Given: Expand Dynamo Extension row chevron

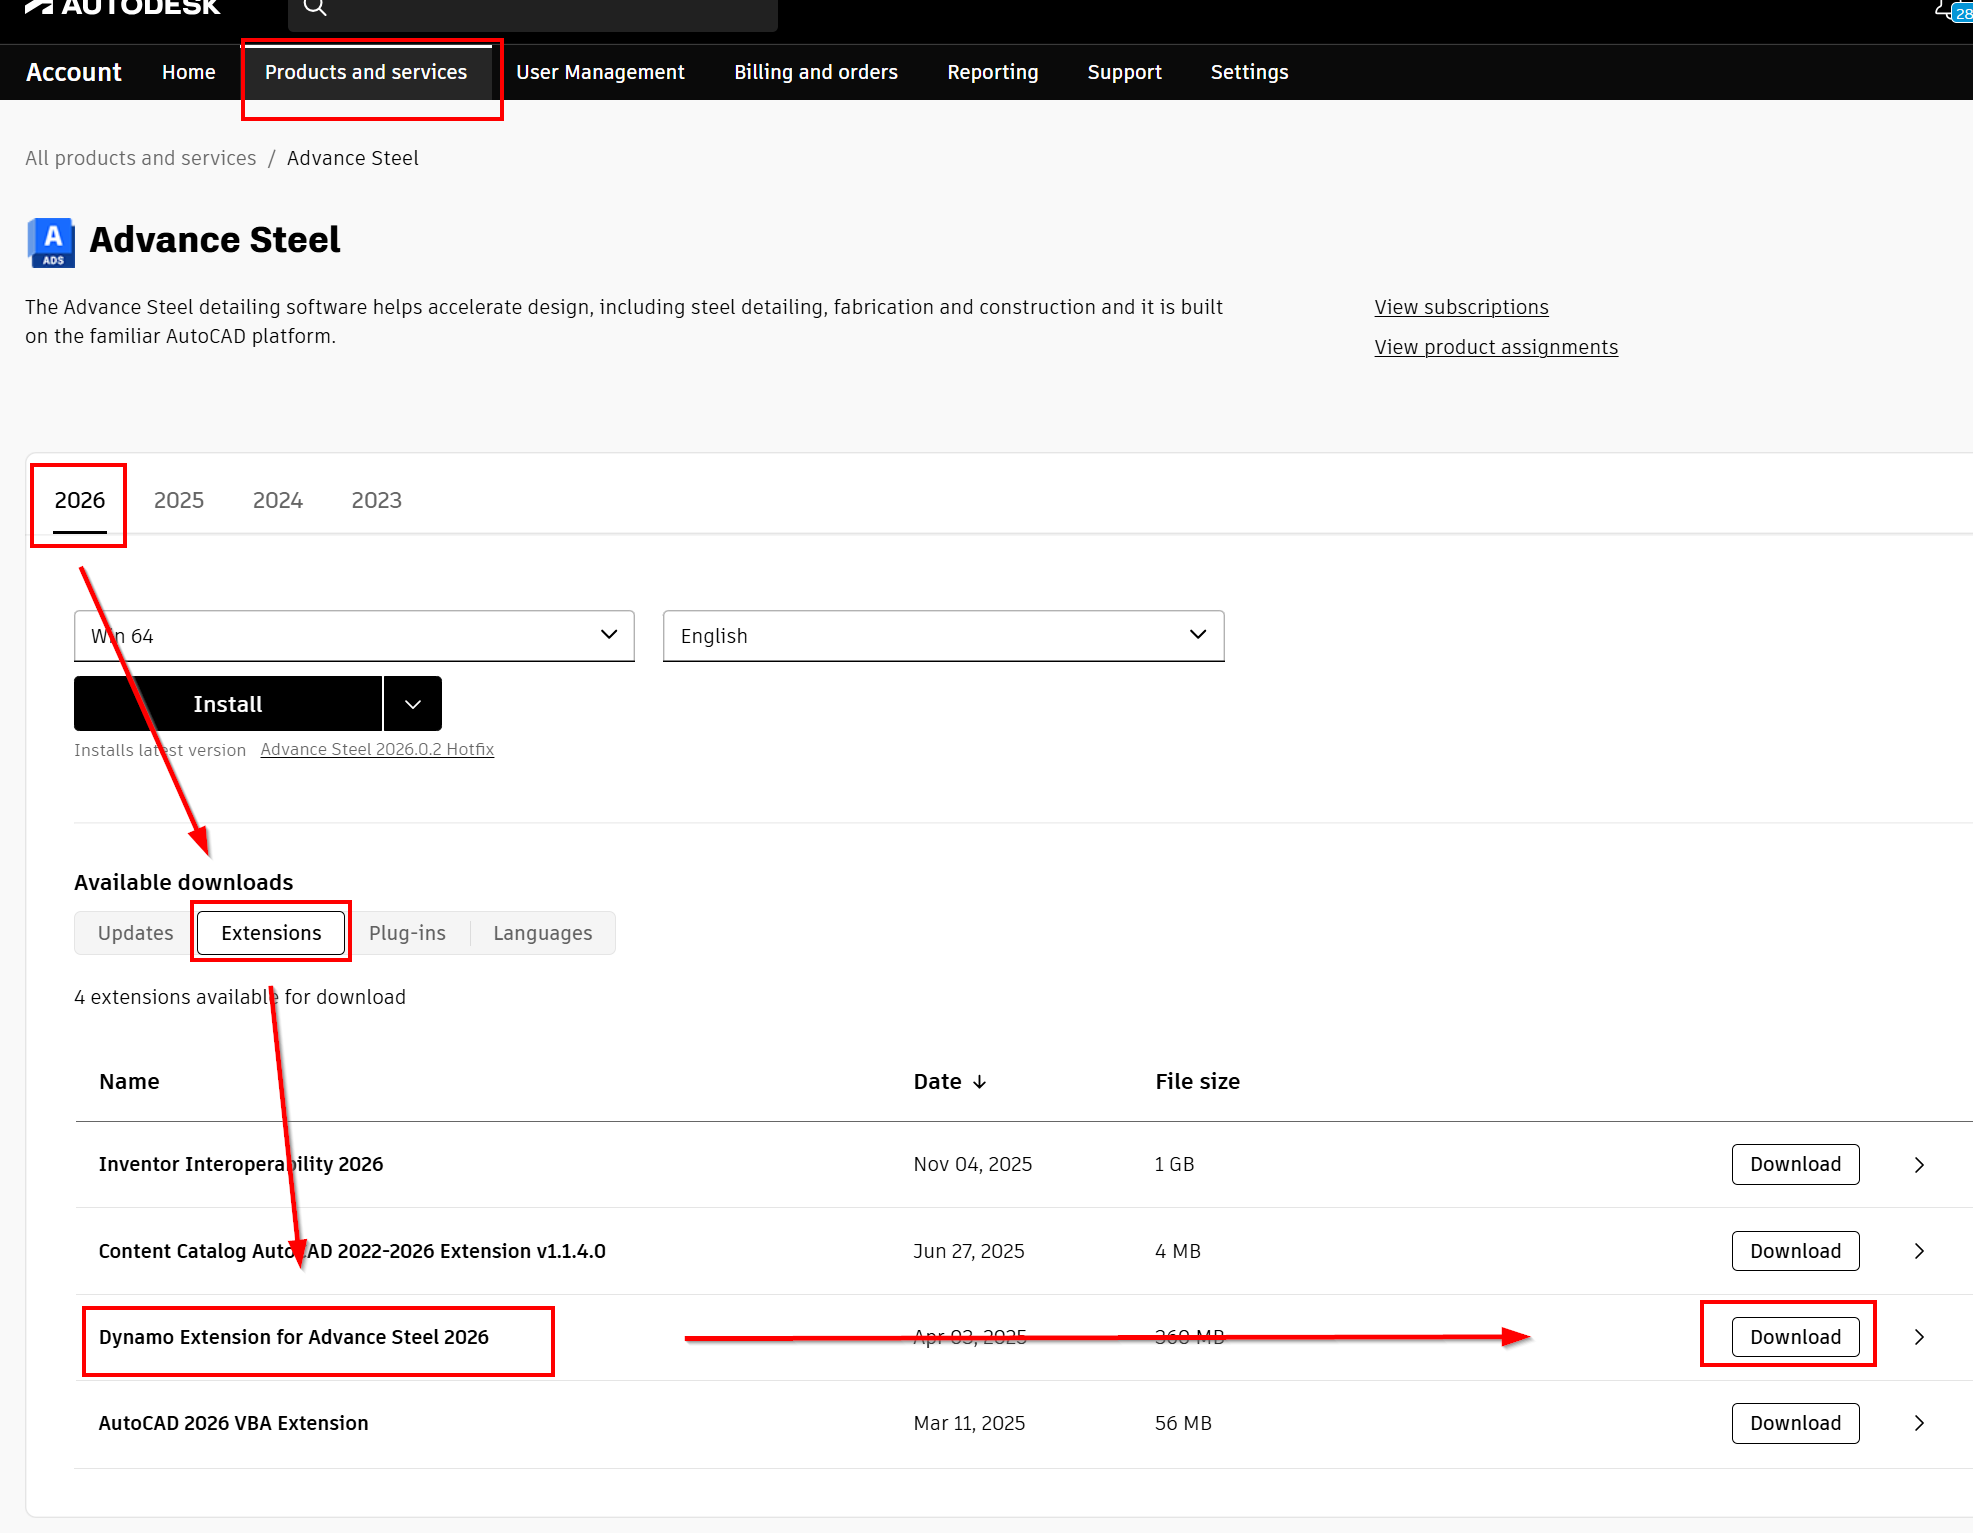Looking at the screenshot, I should [x=1919, y=1338].
